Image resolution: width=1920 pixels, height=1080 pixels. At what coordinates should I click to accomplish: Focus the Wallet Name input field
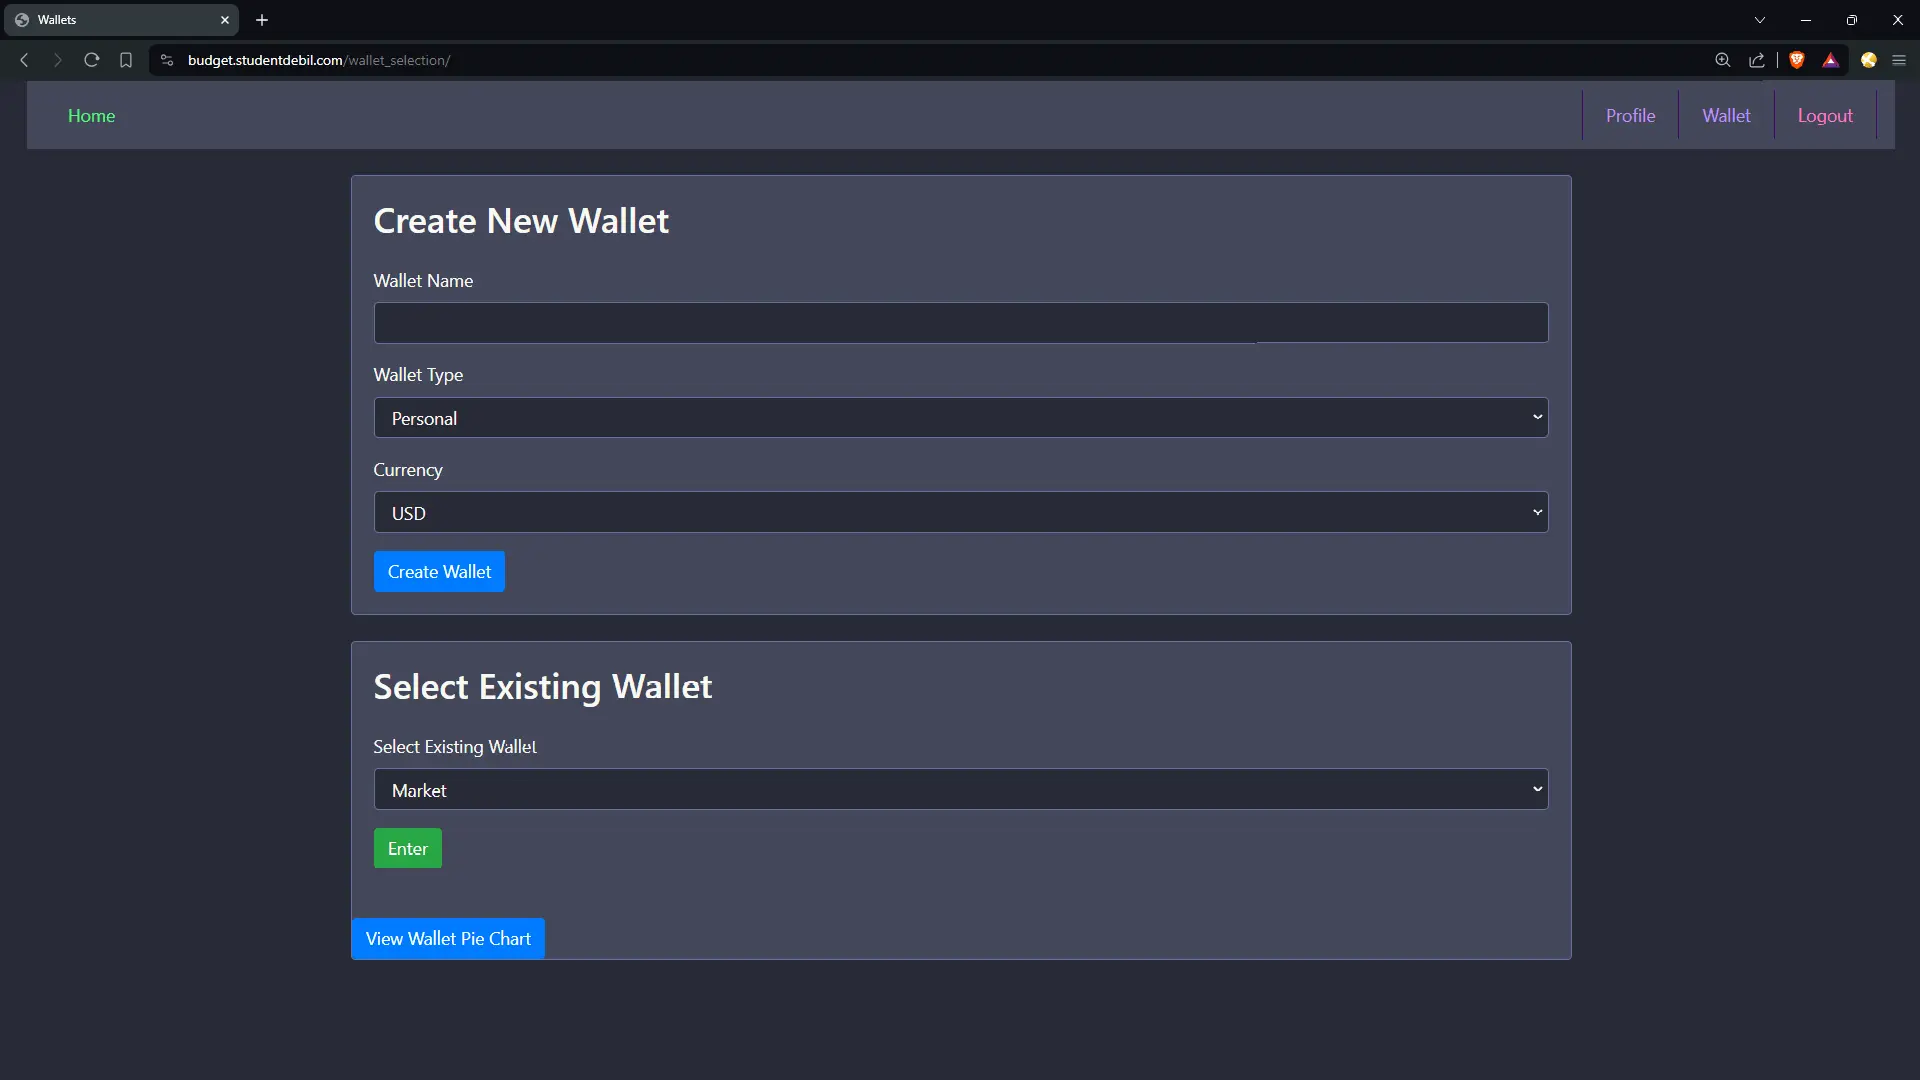961,323
